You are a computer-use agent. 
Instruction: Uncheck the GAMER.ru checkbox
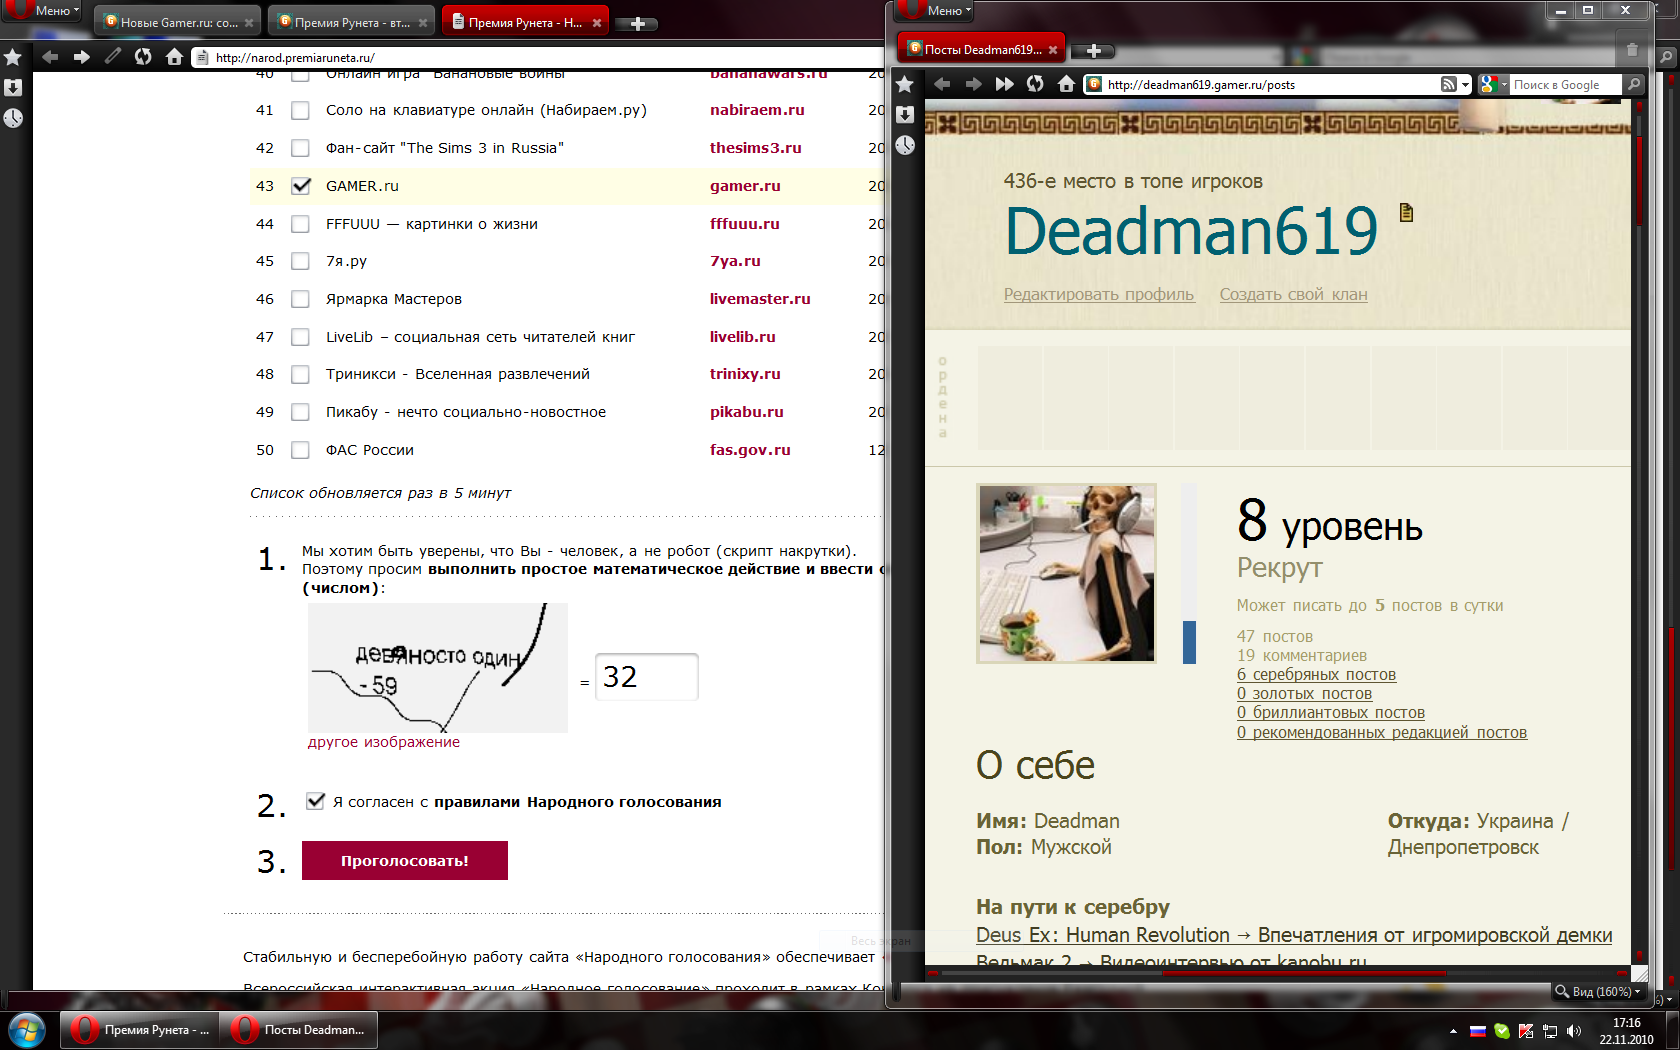300,186
